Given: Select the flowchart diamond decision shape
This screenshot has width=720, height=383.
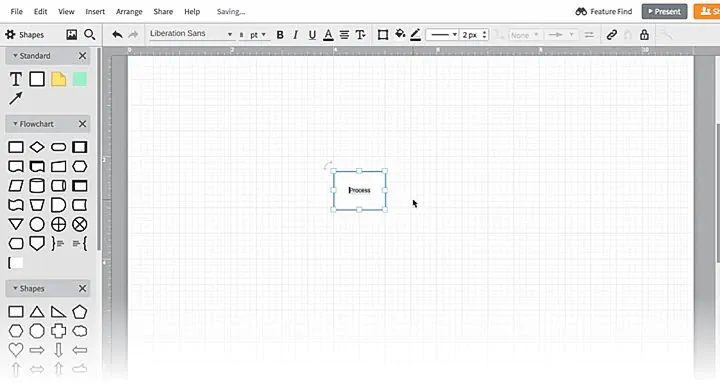Looking at the screenshot, I should pos(37,147).
